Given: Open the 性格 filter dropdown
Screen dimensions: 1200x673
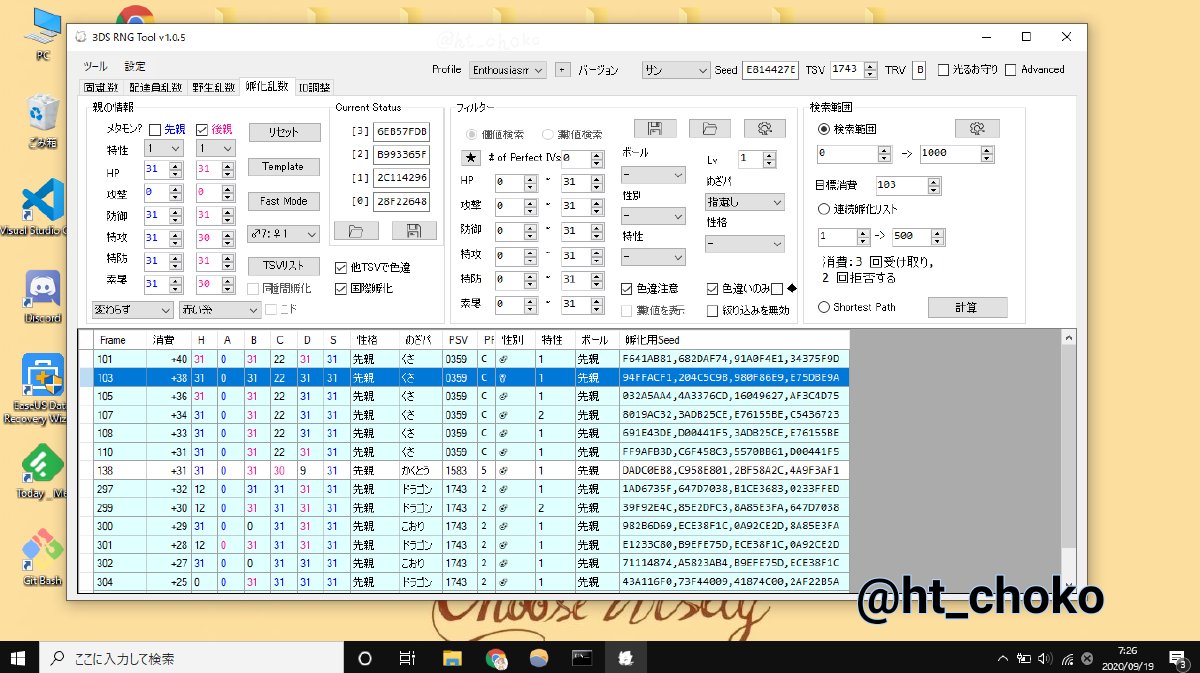Looking at the screenshot, I should 745,243.
